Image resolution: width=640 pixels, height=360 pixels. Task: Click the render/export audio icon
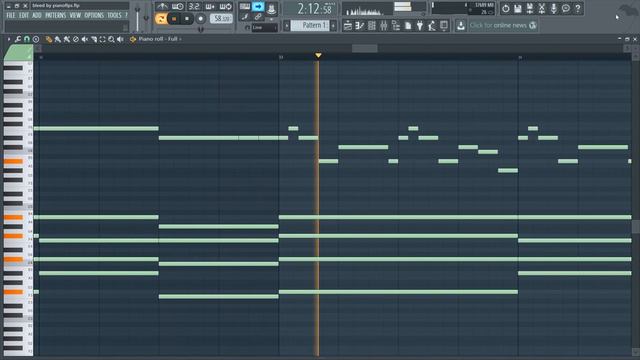pyautogui.click(x=530, y=8)
